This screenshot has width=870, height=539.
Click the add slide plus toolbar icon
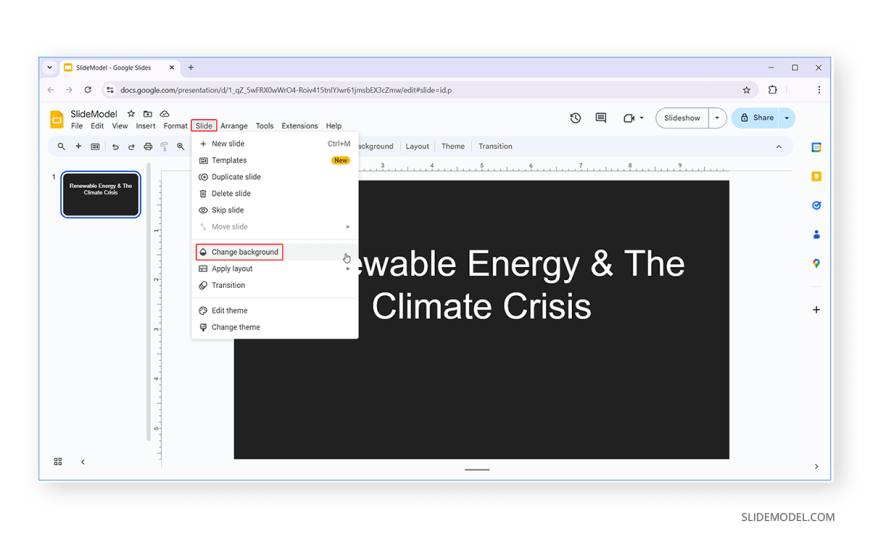coord(78,147)
